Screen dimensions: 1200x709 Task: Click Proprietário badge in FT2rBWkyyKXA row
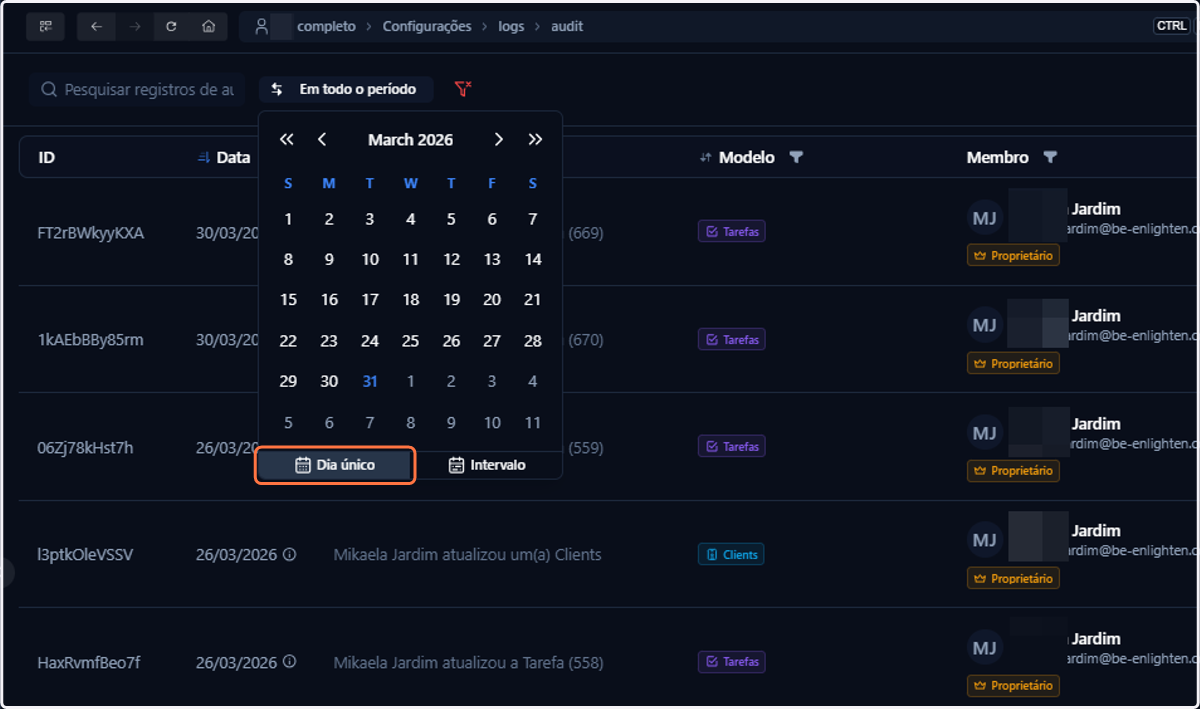point(1013,256)
